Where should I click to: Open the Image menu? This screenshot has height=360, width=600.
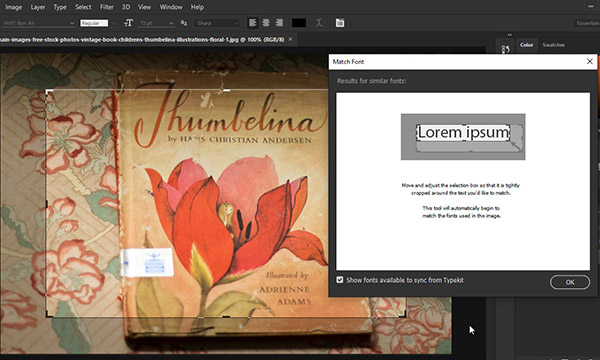pyautogui.click(x=14, y=7)
